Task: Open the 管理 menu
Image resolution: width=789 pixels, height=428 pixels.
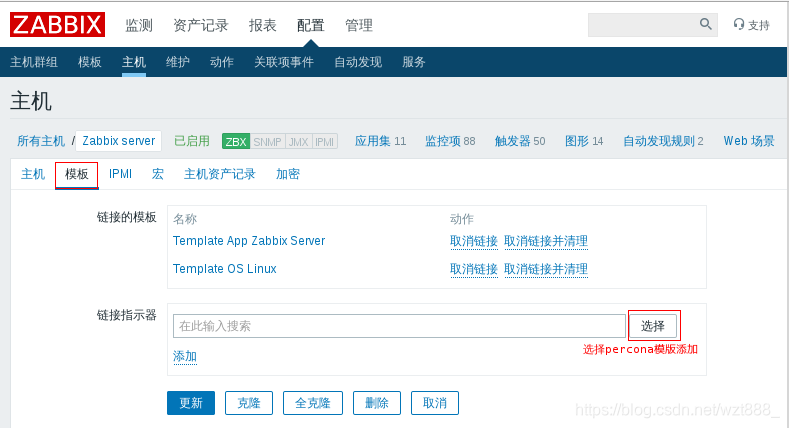Action: tap(359, 25)
